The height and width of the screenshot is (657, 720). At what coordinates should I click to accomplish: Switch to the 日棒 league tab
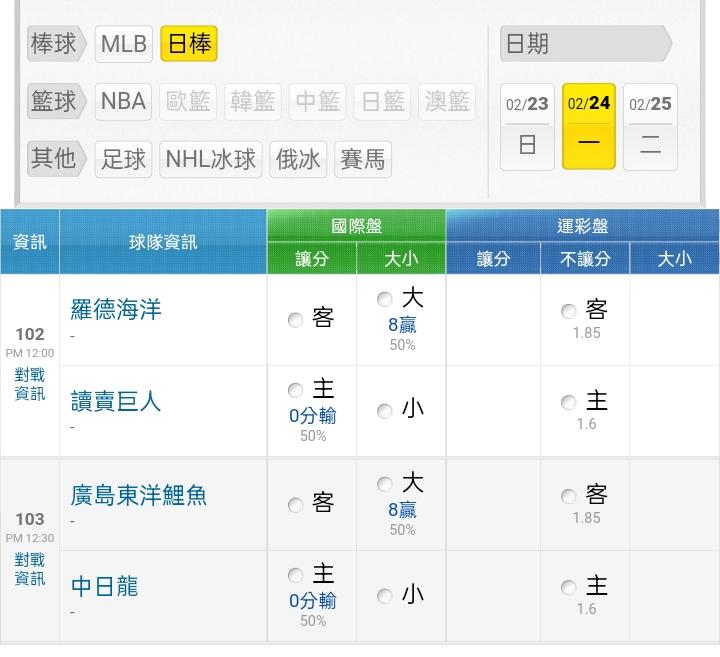click(188, 44)
